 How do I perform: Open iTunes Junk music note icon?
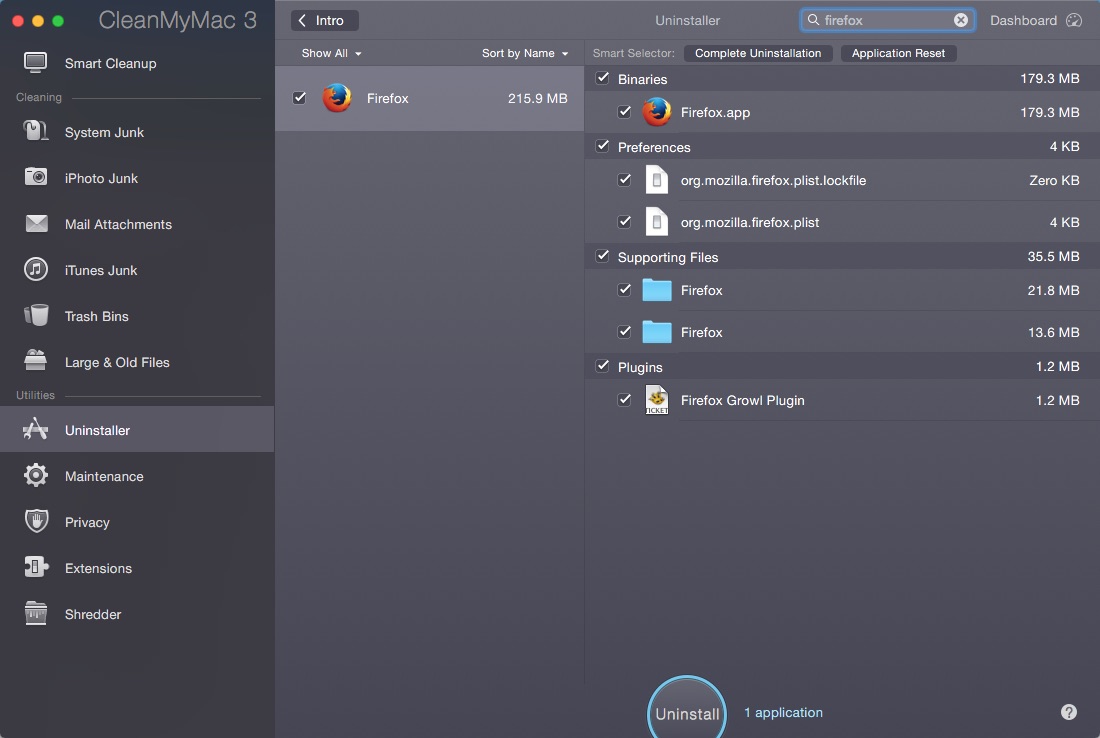point(36,270)
